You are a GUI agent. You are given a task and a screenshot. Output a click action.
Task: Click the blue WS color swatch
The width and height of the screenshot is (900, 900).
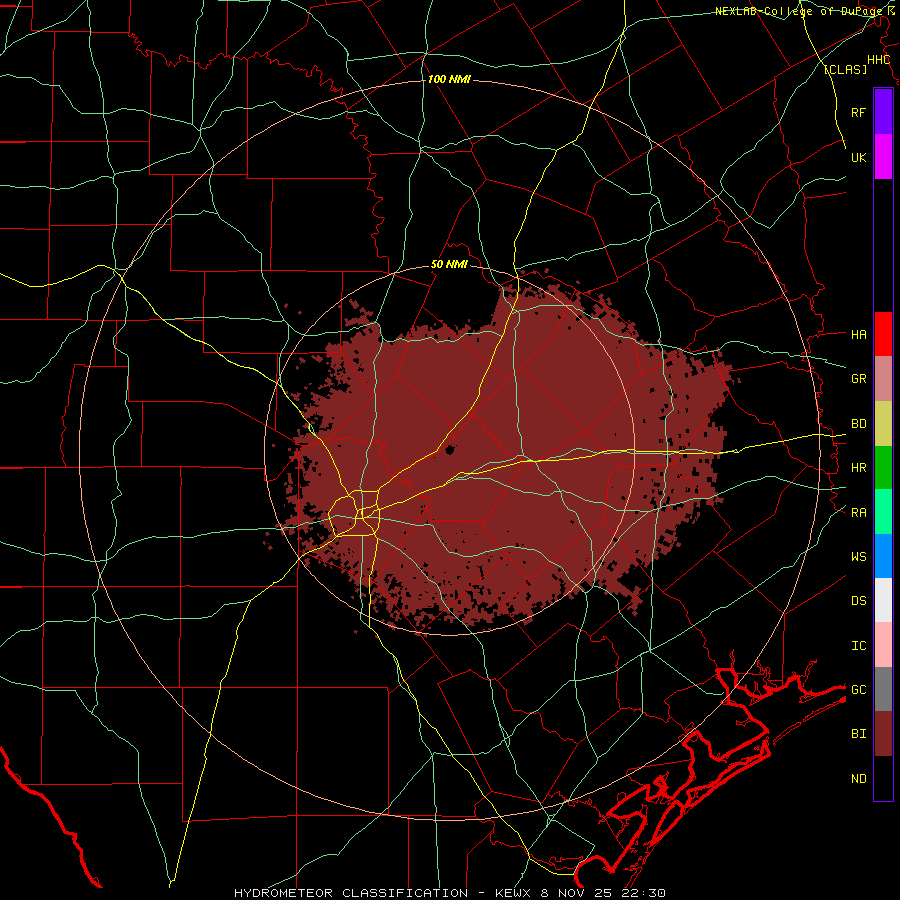(883, 556)
